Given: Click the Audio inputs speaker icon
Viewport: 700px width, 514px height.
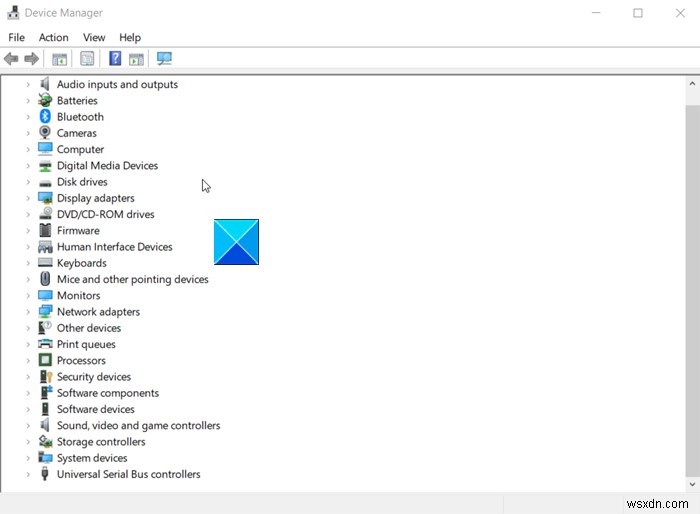Looking at the screenshot, I should pos(45,84).
